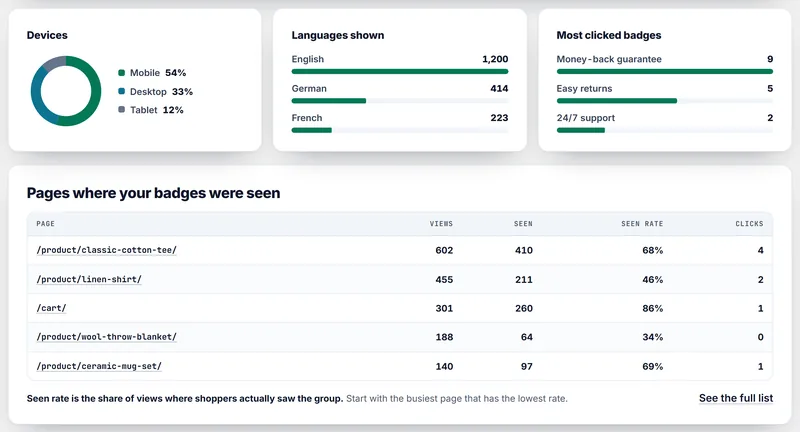Click the Money-back guarantee bar
This screenshot has width=800, height=432.
point(664,71)
